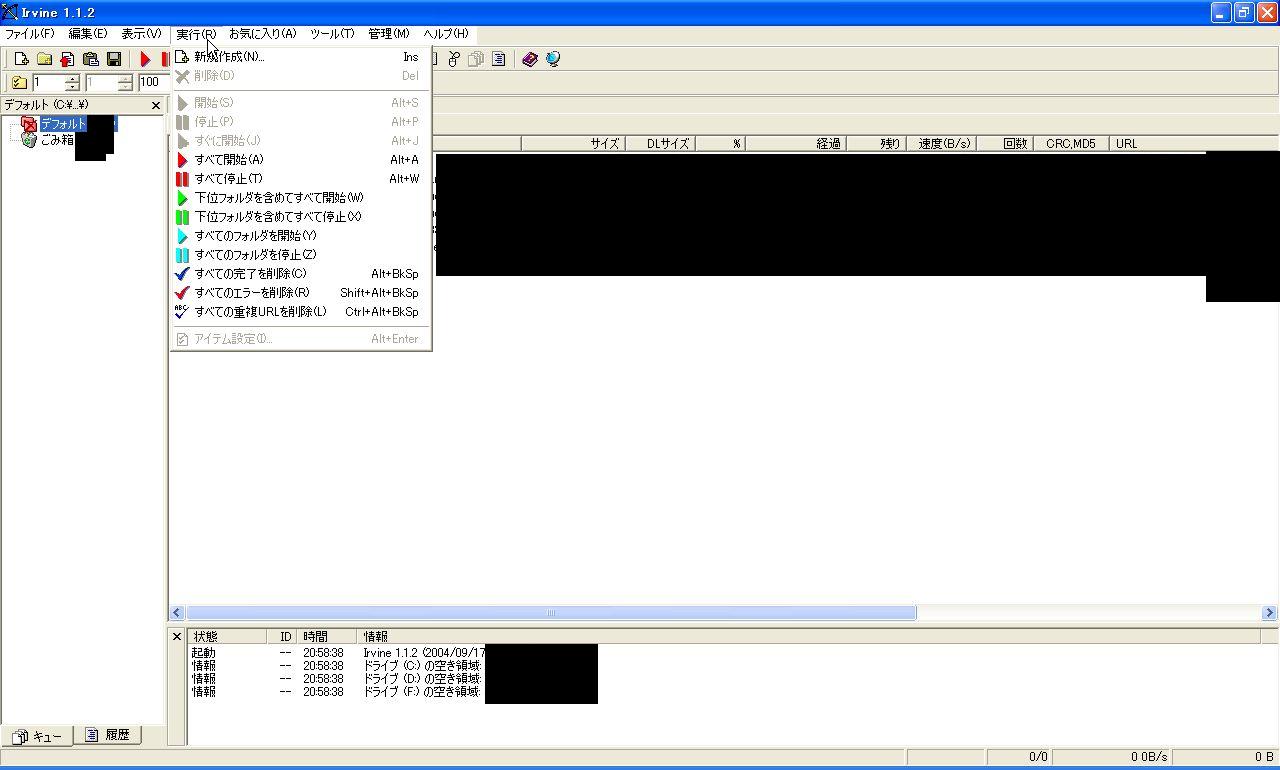Click the new folder toolbar icon
This screenshot has height=770, width=1280.
coord(44,60)
